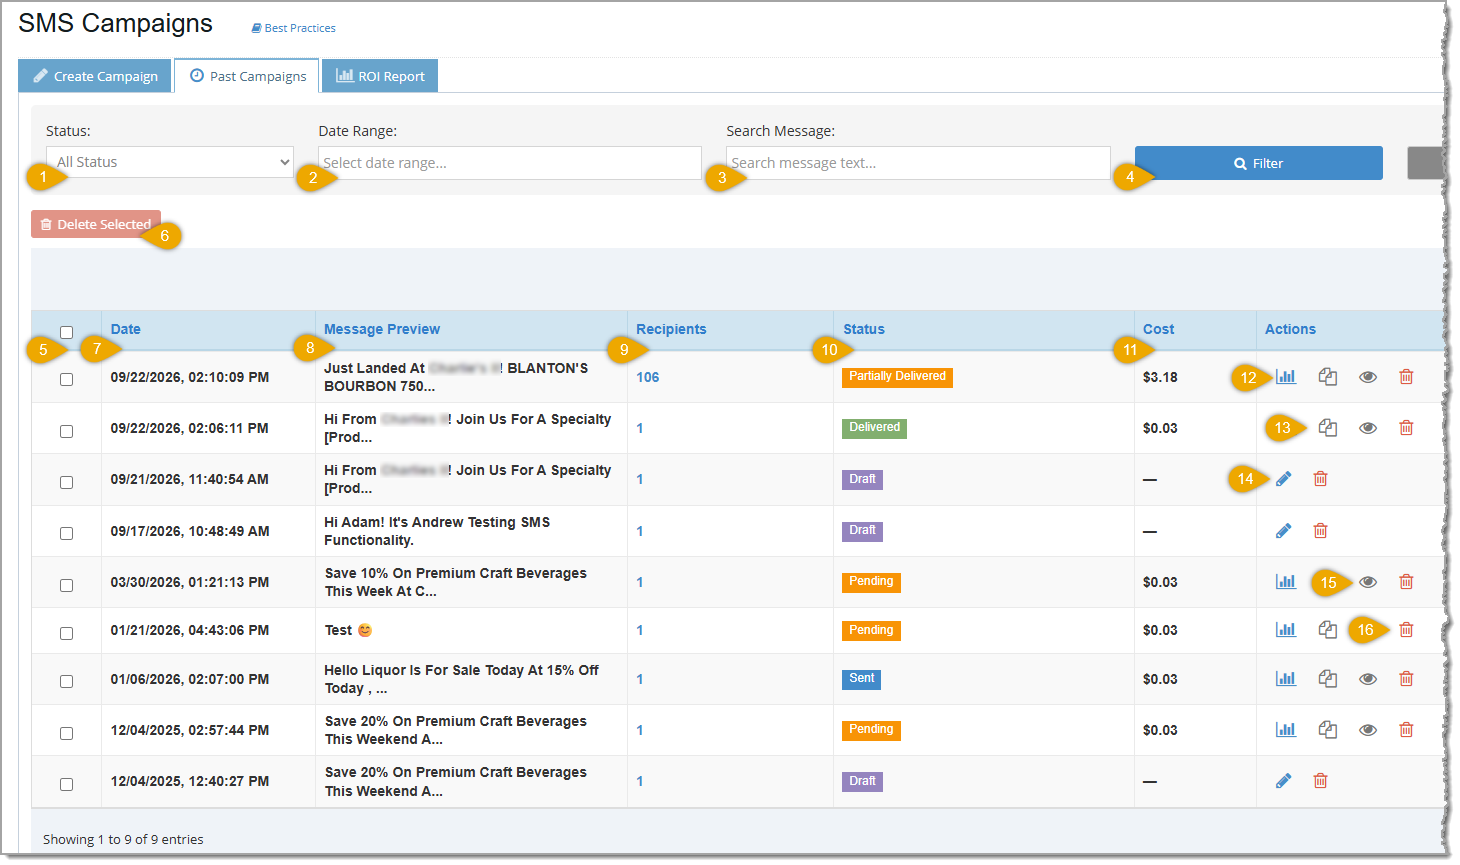Show chart report for 03/30/2026 campaign
The height and width of the screenshot is (865, 1460).
pyautogui.click(x=1286, y=582)
